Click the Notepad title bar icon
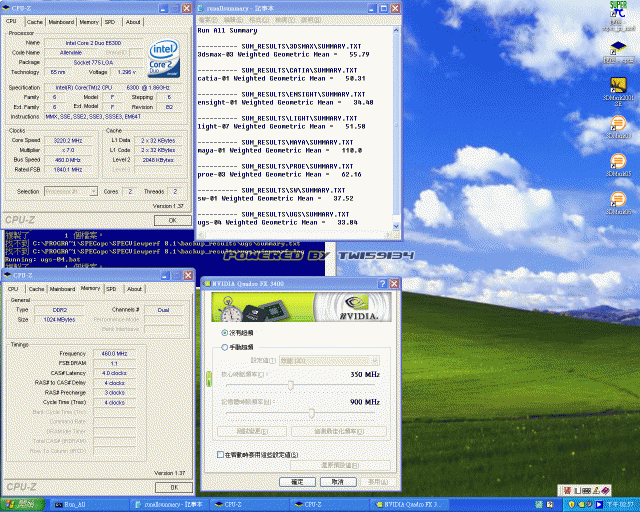The width and height of the screenshot is (640, 512). point(201,8)
